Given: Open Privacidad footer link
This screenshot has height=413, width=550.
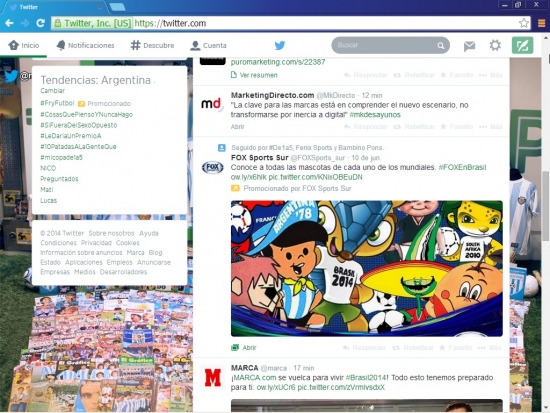Looking at the screenshot, I should click(x=96, y=243).
